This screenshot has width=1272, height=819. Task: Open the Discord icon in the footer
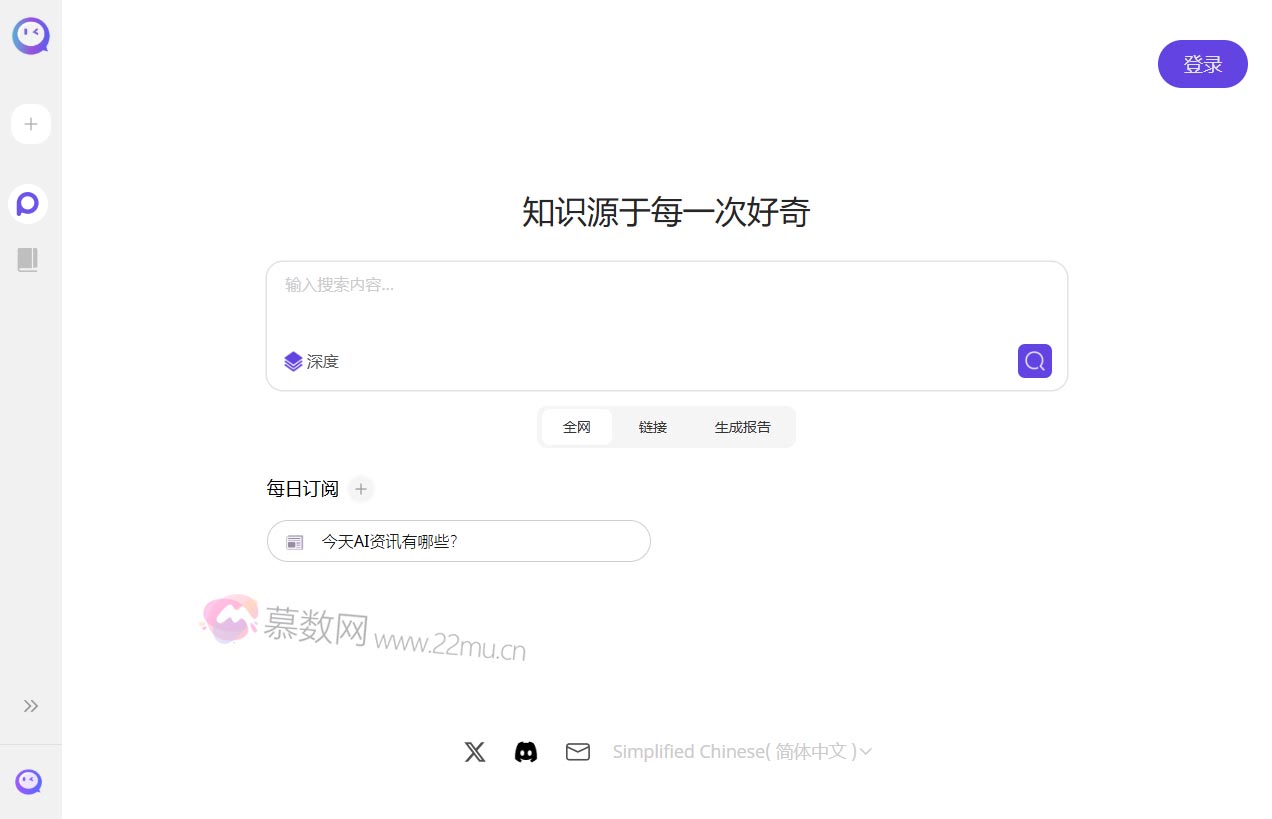tap(526, 752)
